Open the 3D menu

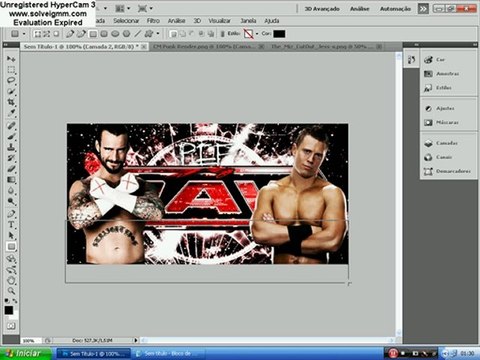[x=197, y=21]
